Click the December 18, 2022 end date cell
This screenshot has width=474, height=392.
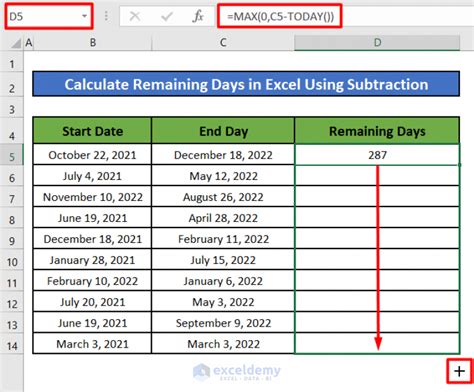pyautogui.click(x=223, y=155)
